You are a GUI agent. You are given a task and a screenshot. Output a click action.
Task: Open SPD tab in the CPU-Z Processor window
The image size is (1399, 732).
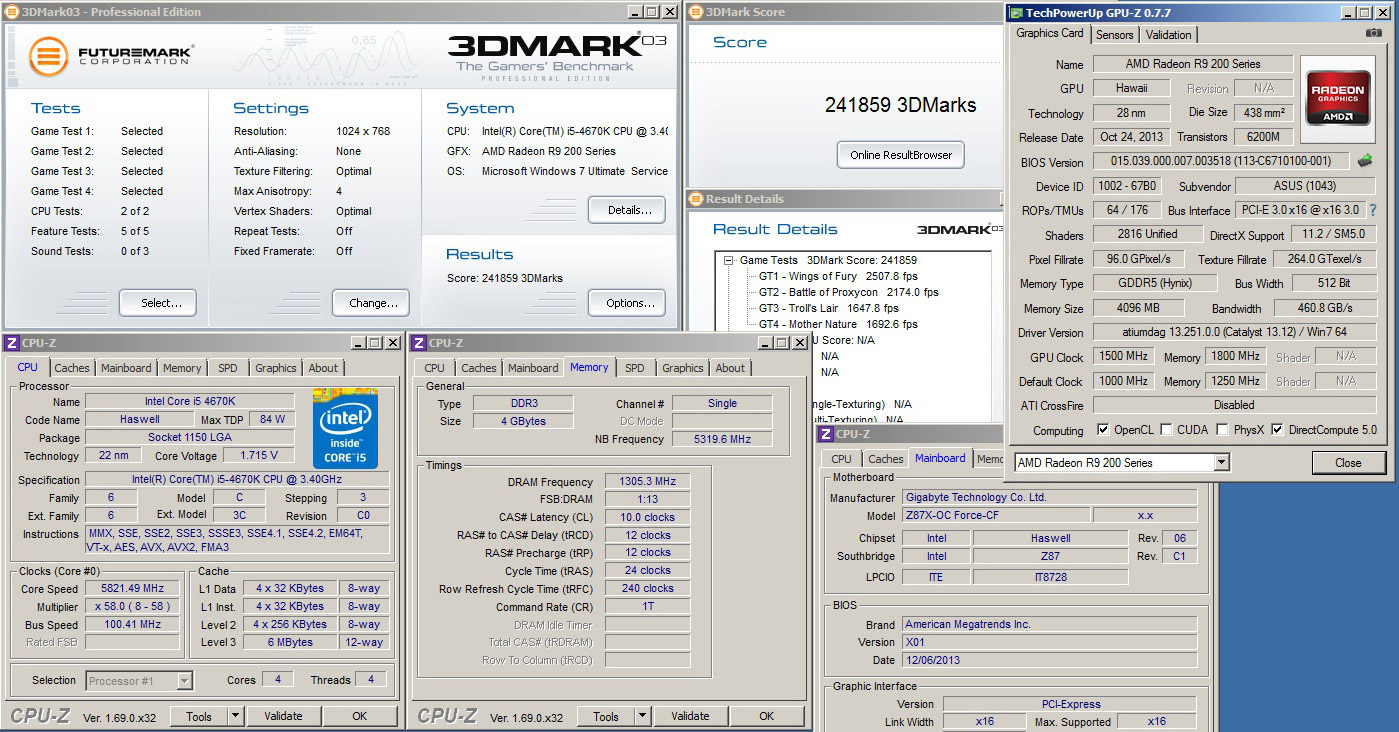click(x=228, y=368)
